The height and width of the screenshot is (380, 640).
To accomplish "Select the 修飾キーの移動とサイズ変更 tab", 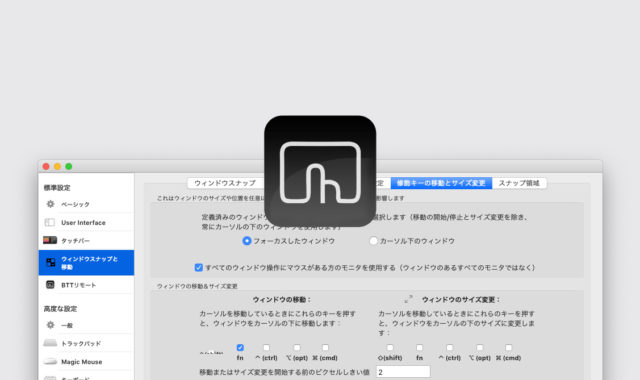I will (x=441, y=183).
